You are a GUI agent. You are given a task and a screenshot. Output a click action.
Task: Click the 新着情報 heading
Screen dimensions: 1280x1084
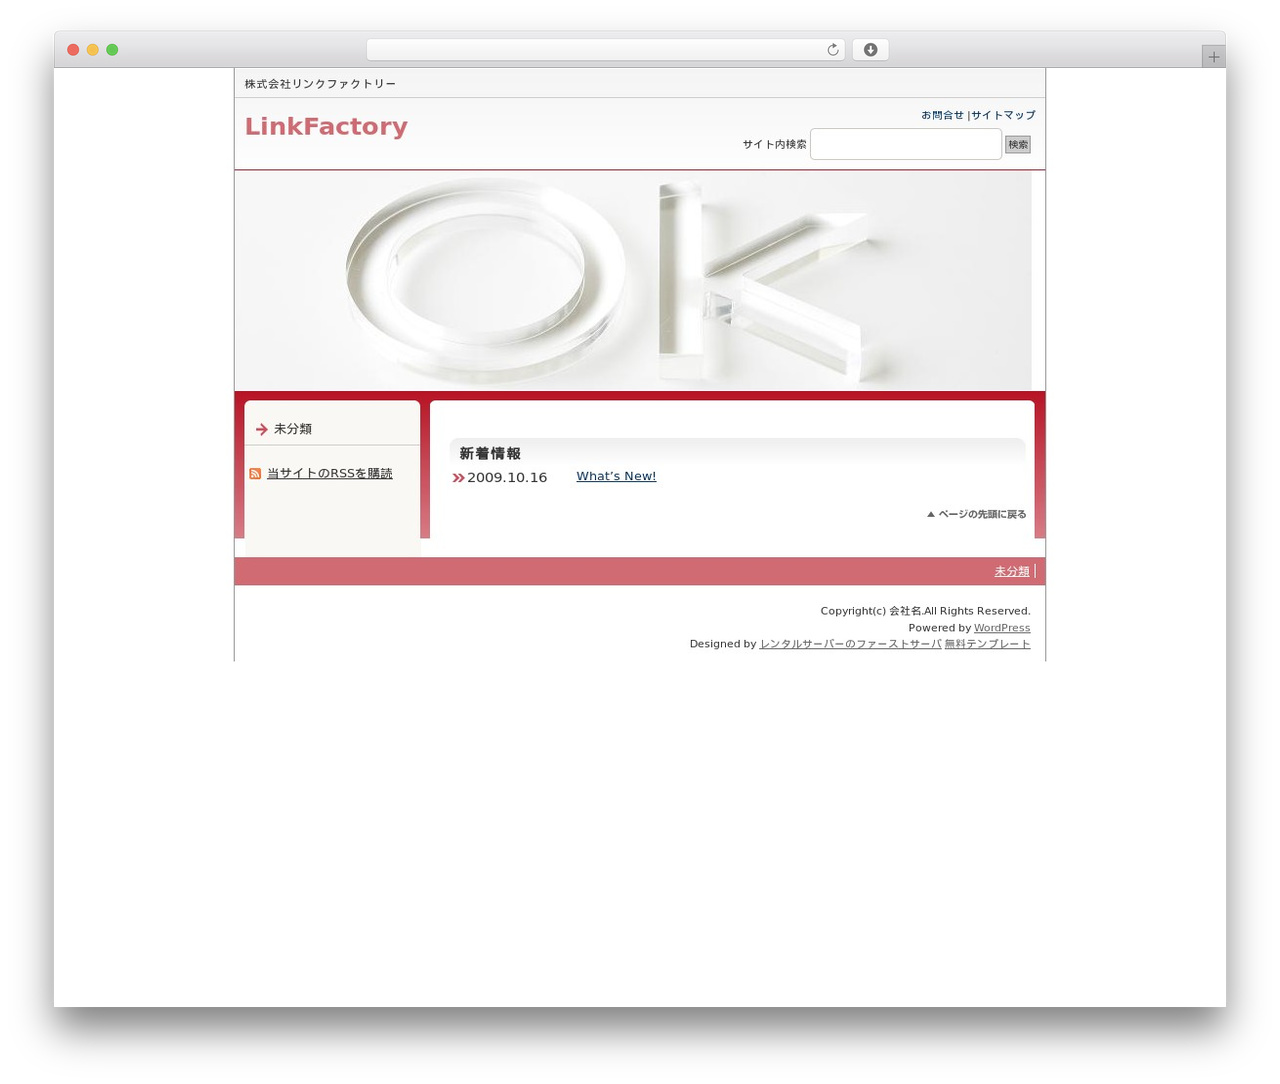(x=490, y=454)
